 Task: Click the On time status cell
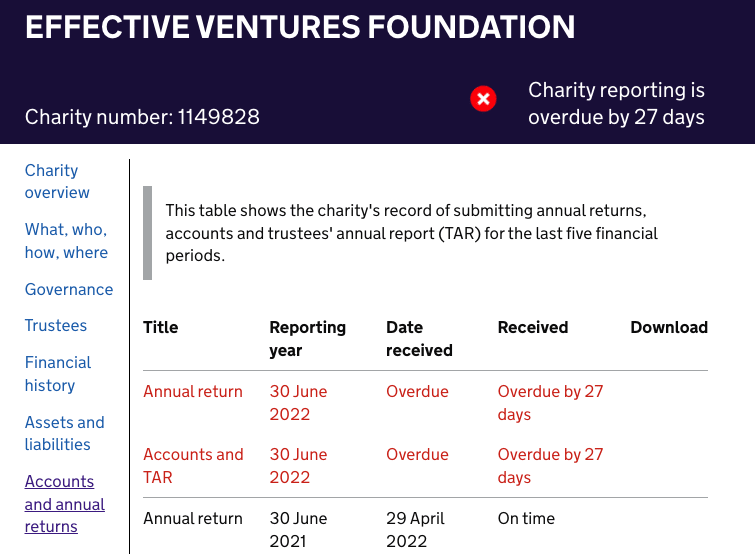(x=526, y=519)
